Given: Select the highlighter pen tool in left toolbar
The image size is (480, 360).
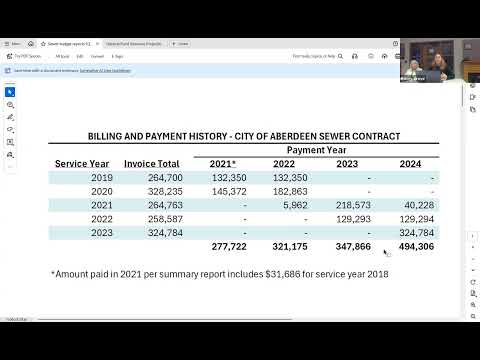Looking at the screenshot, I should point(10,117).
